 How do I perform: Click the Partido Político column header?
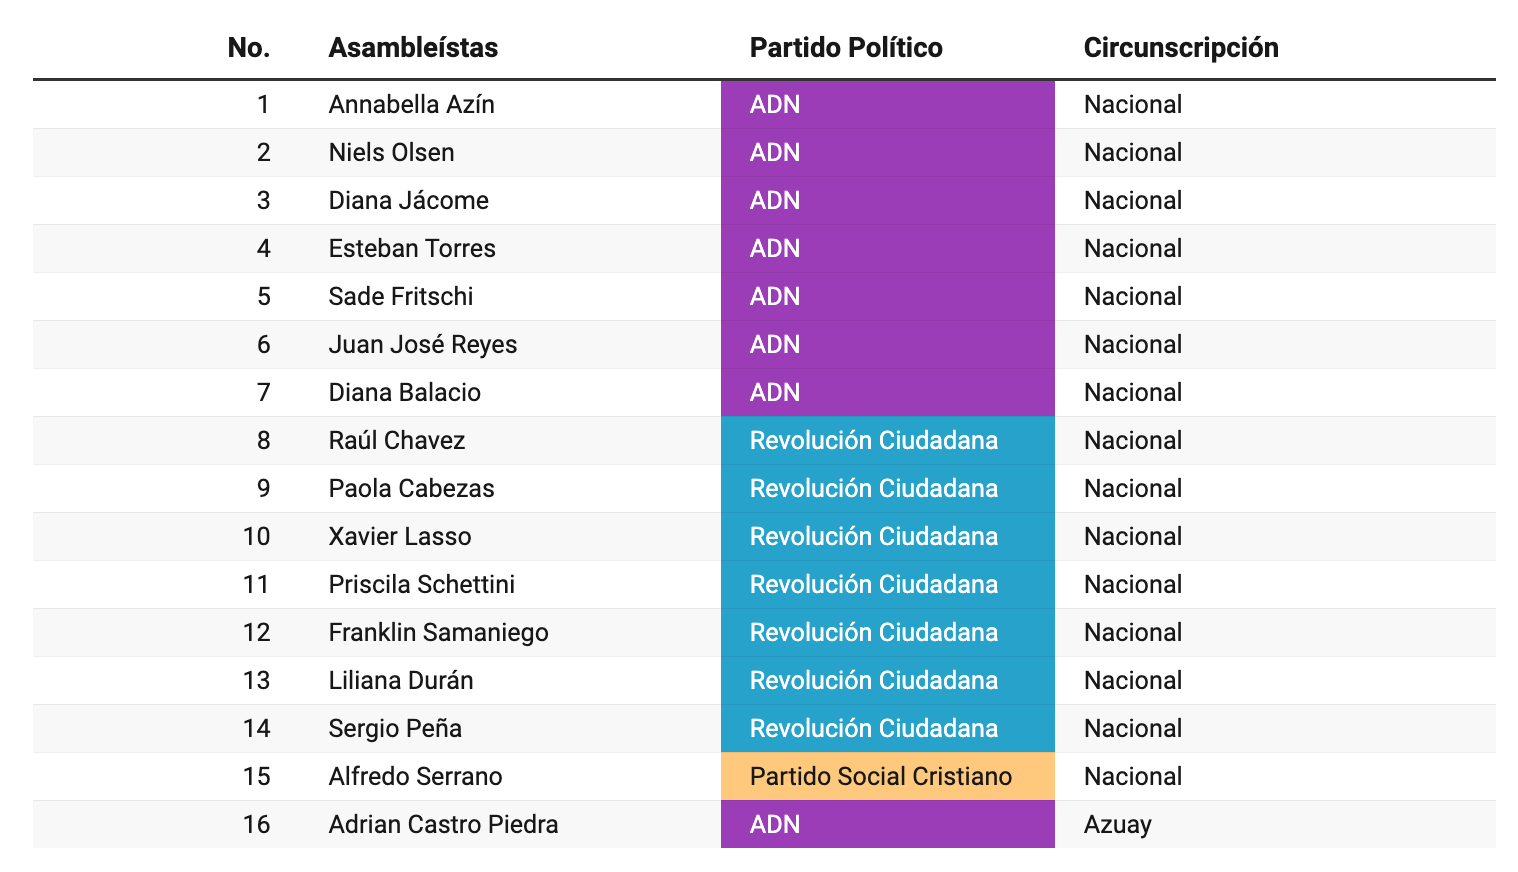coord(846,48)
